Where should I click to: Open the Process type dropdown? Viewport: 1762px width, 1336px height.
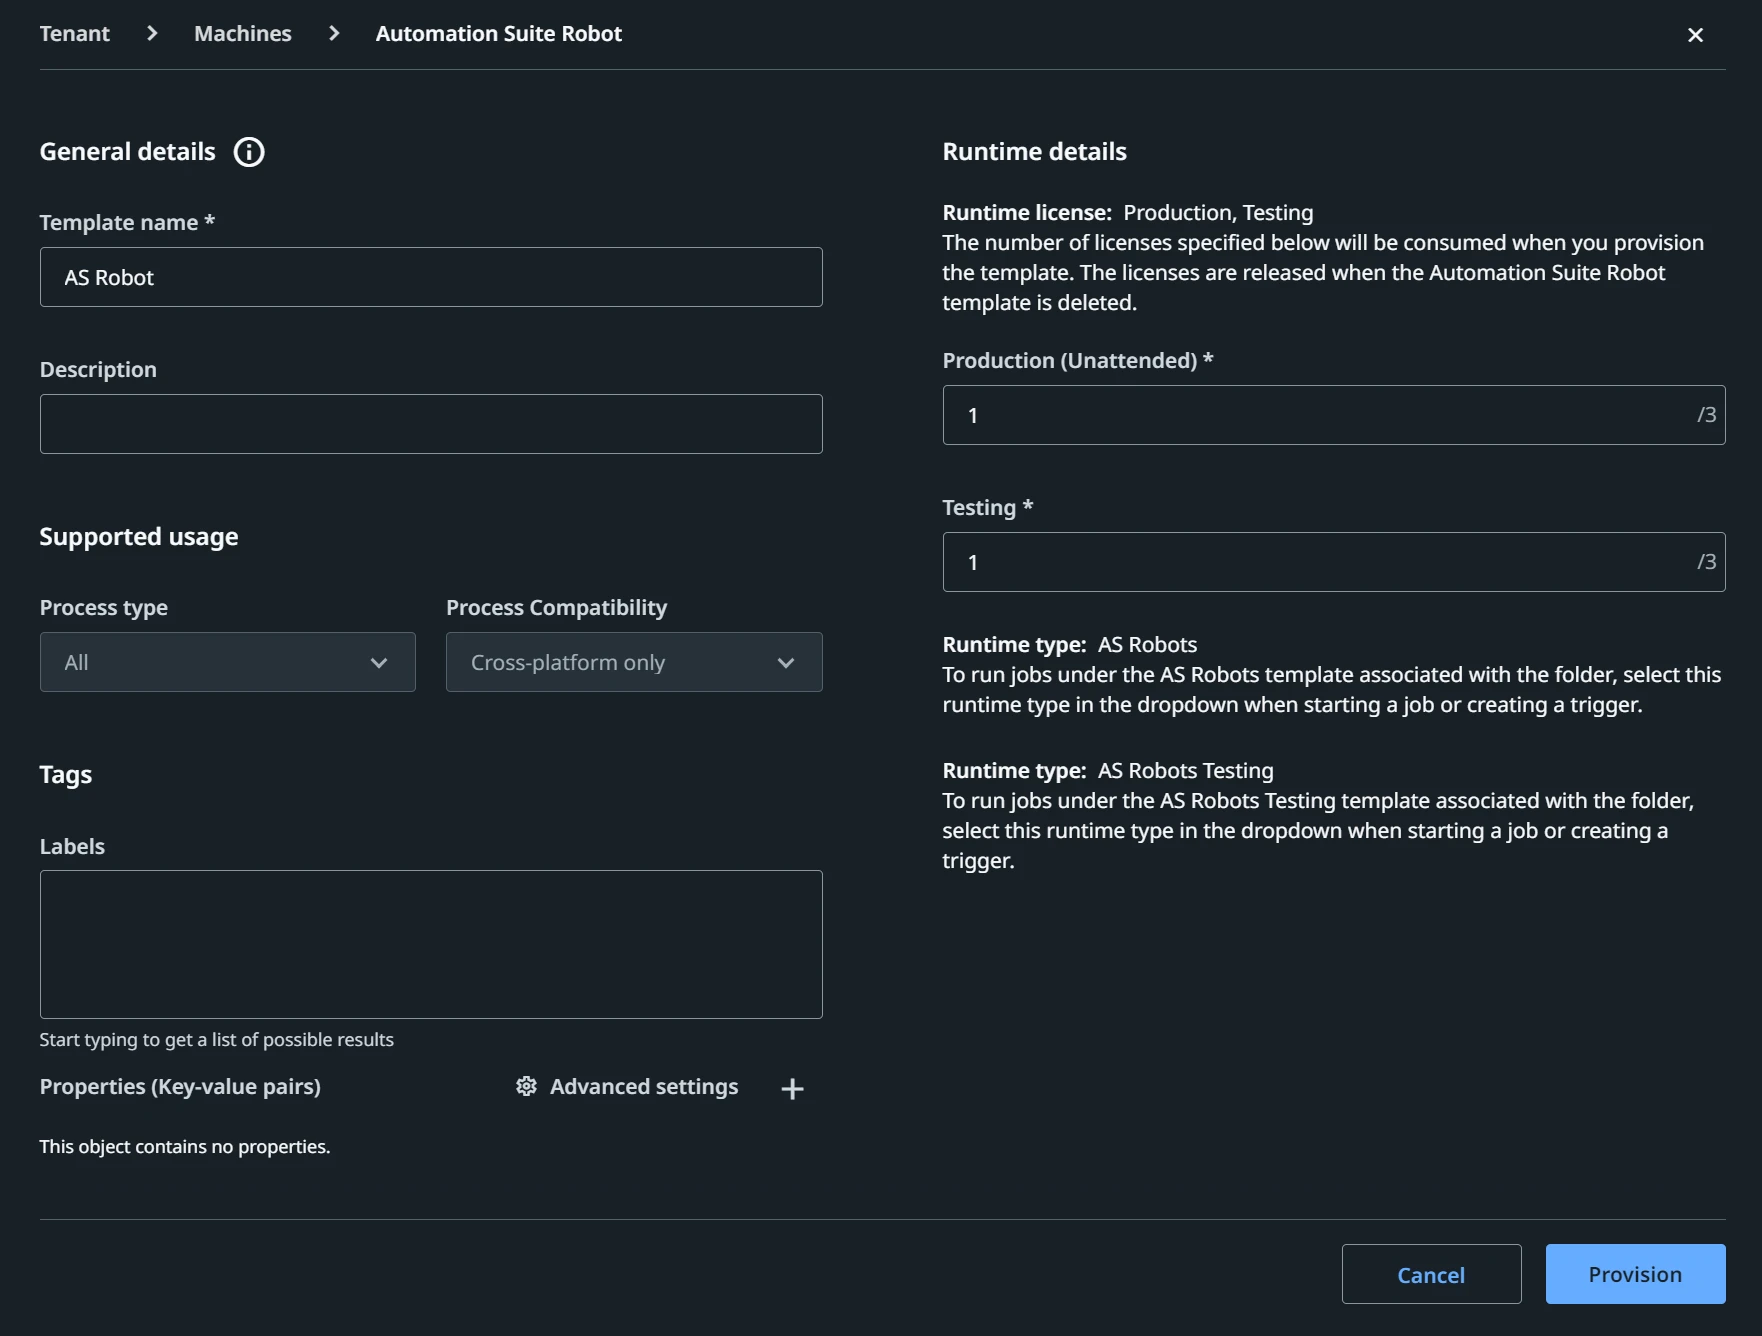[228, 662]
